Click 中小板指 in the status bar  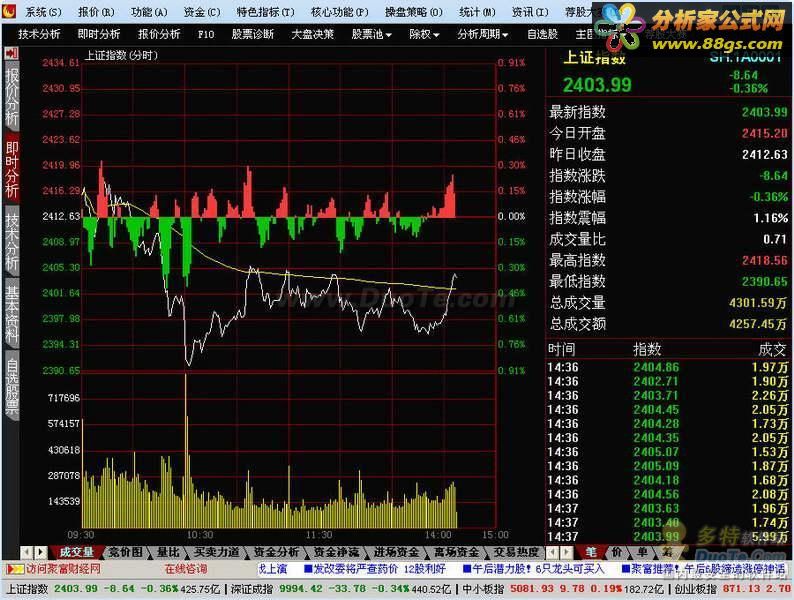tap(484, 589)
